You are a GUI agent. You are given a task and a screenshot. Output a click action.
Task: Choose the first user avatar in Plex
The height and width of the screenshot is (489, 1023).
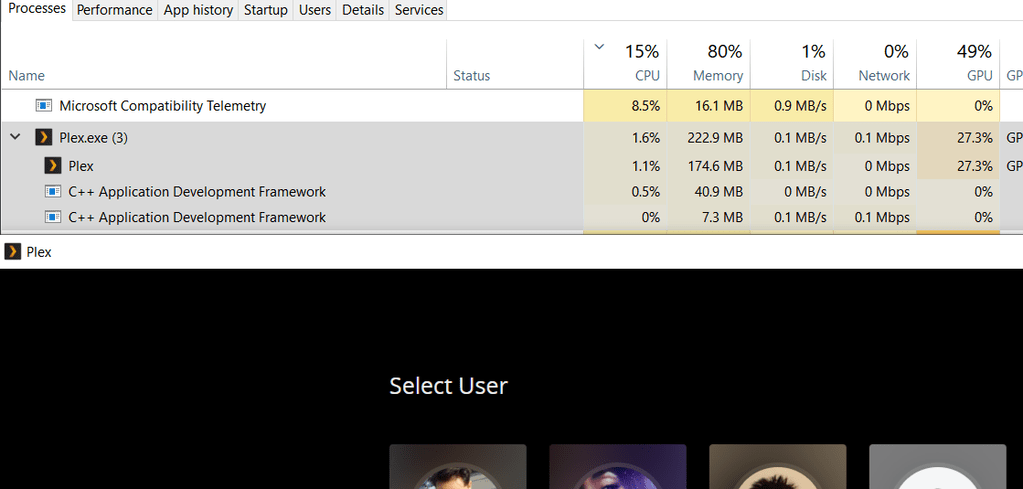coord(458,467)
